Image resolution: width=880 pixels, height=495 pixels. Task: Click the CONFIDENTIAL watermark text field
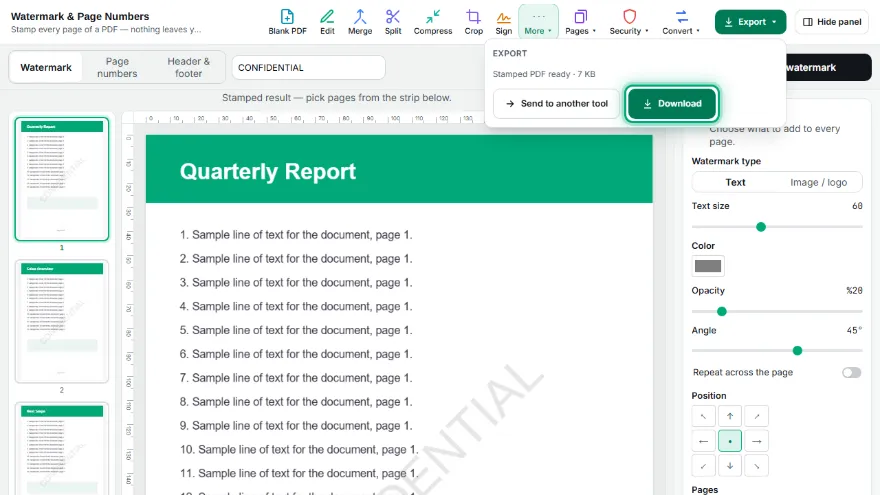click(308, 67)
